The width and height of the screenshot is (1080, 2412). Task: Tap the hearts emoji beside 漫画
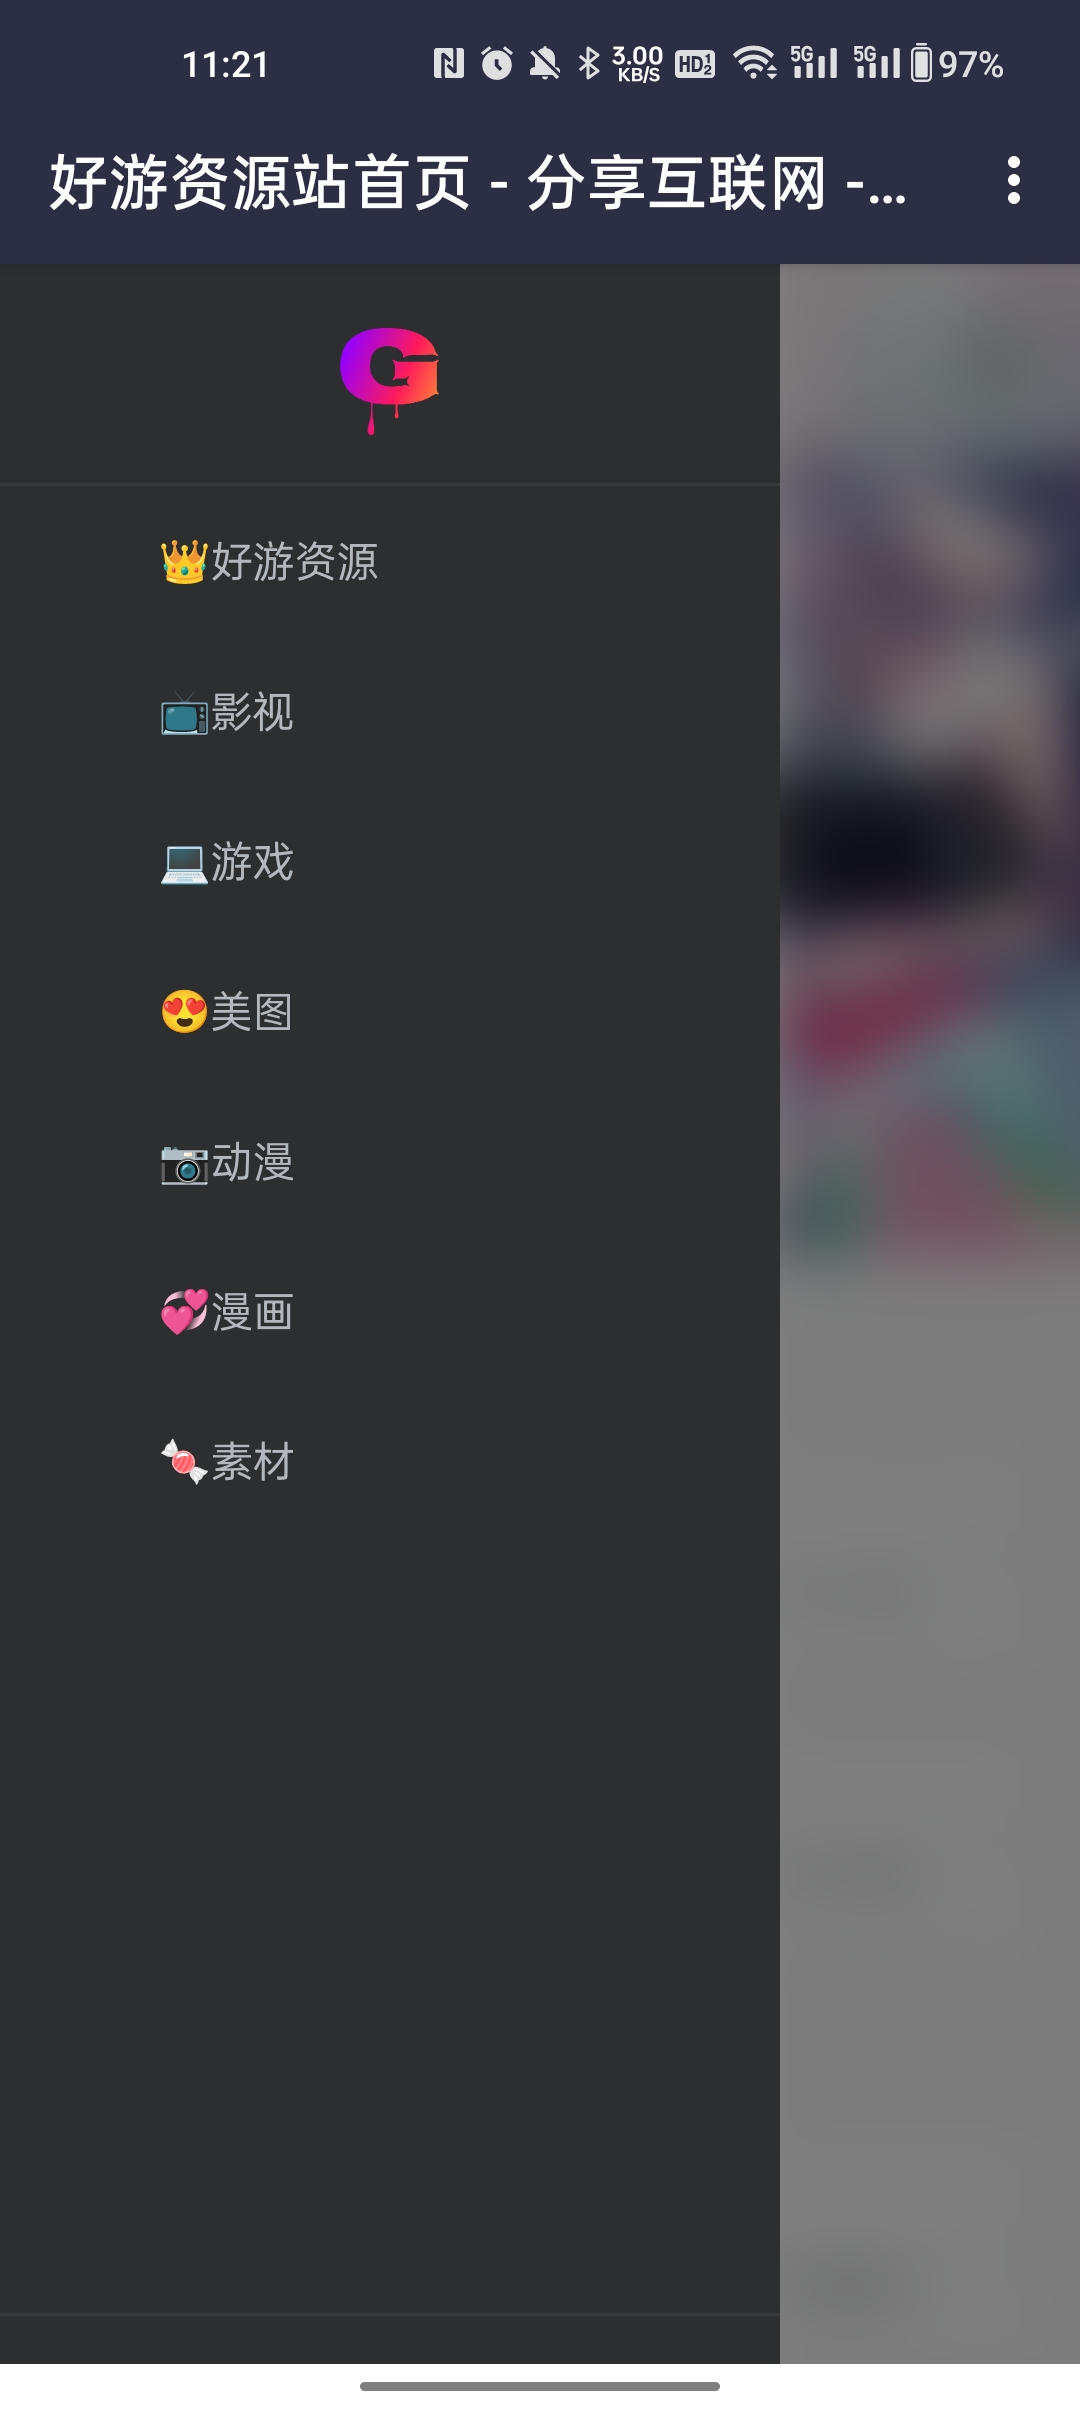184,1312
